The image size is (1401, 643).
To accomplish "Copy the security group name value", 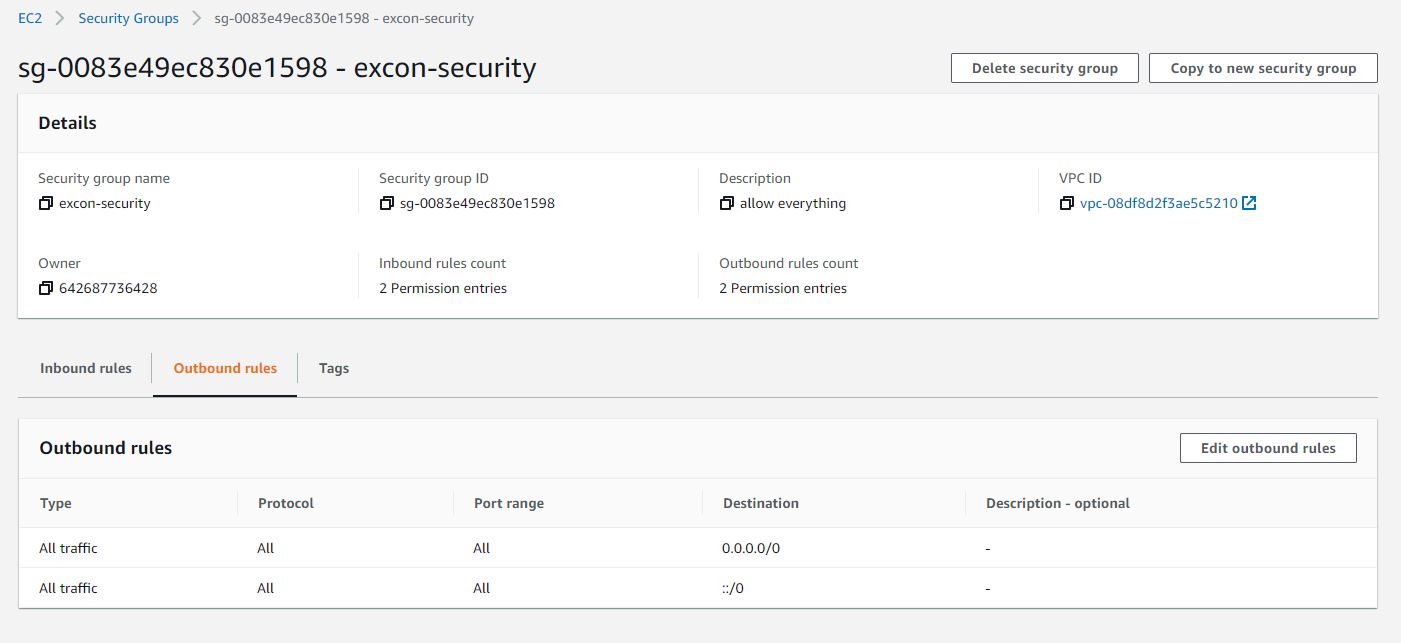I will coord(45,204).
